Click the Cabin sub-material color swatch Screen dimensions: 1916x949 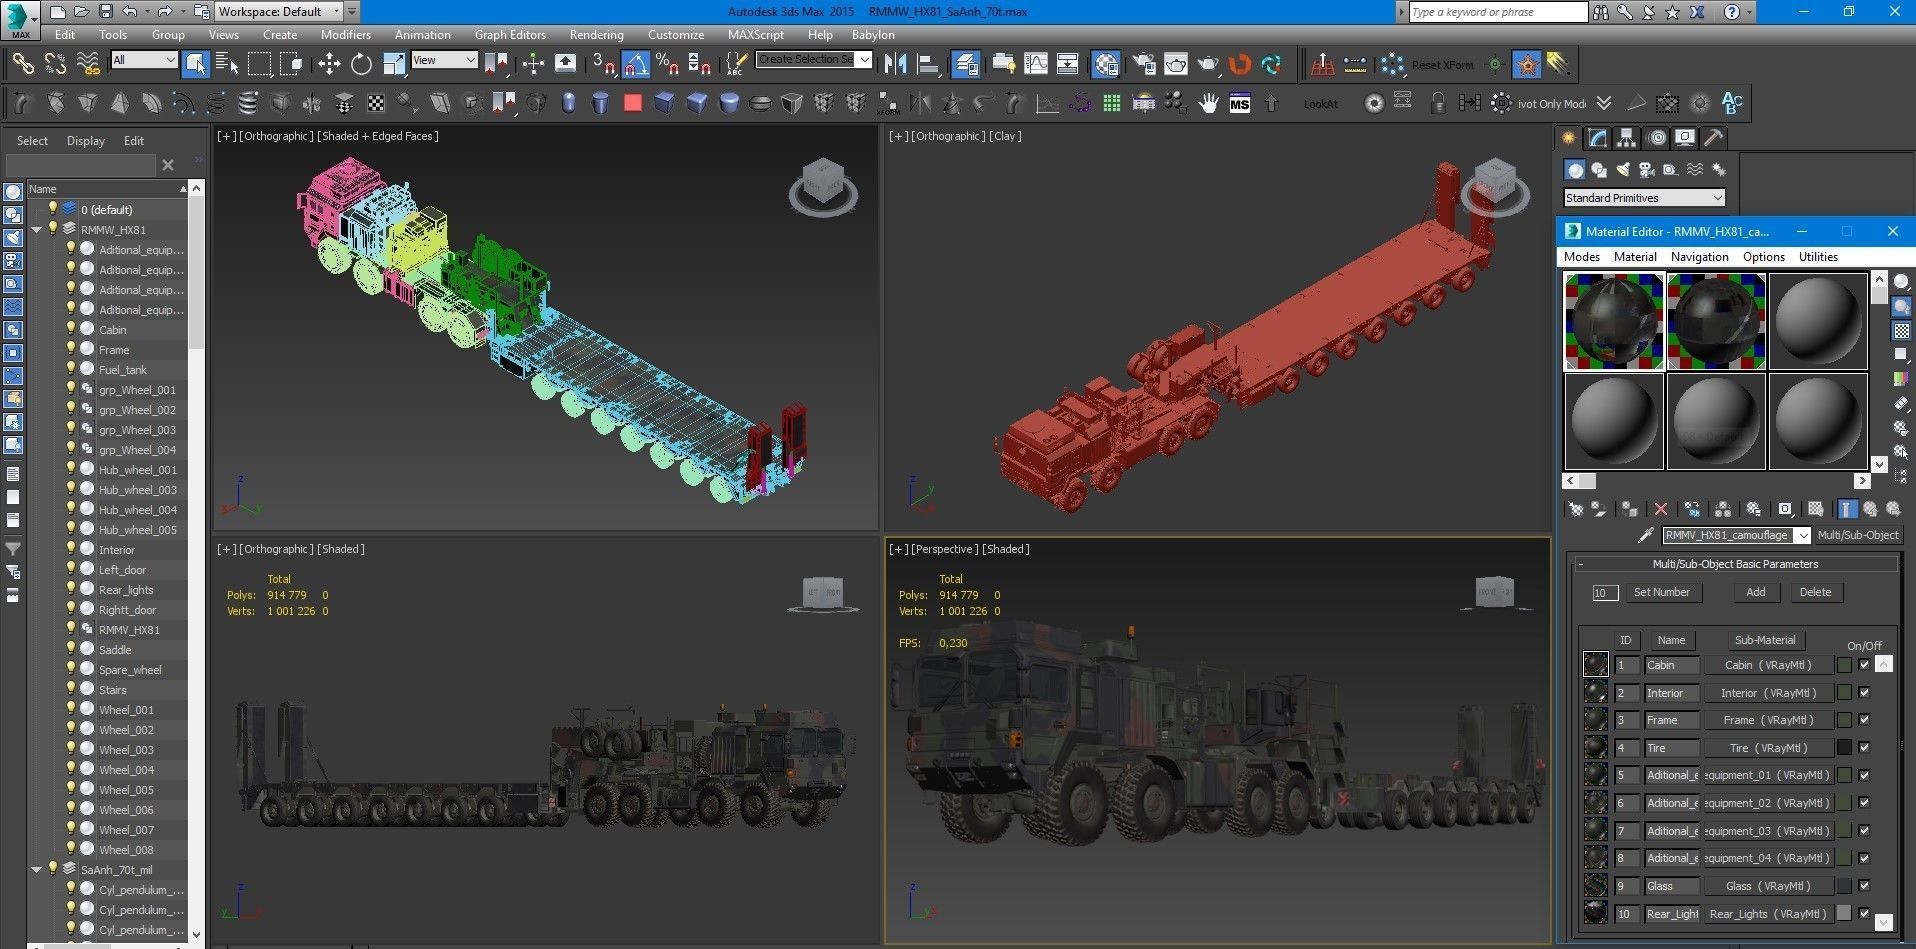pos(1845,665)
